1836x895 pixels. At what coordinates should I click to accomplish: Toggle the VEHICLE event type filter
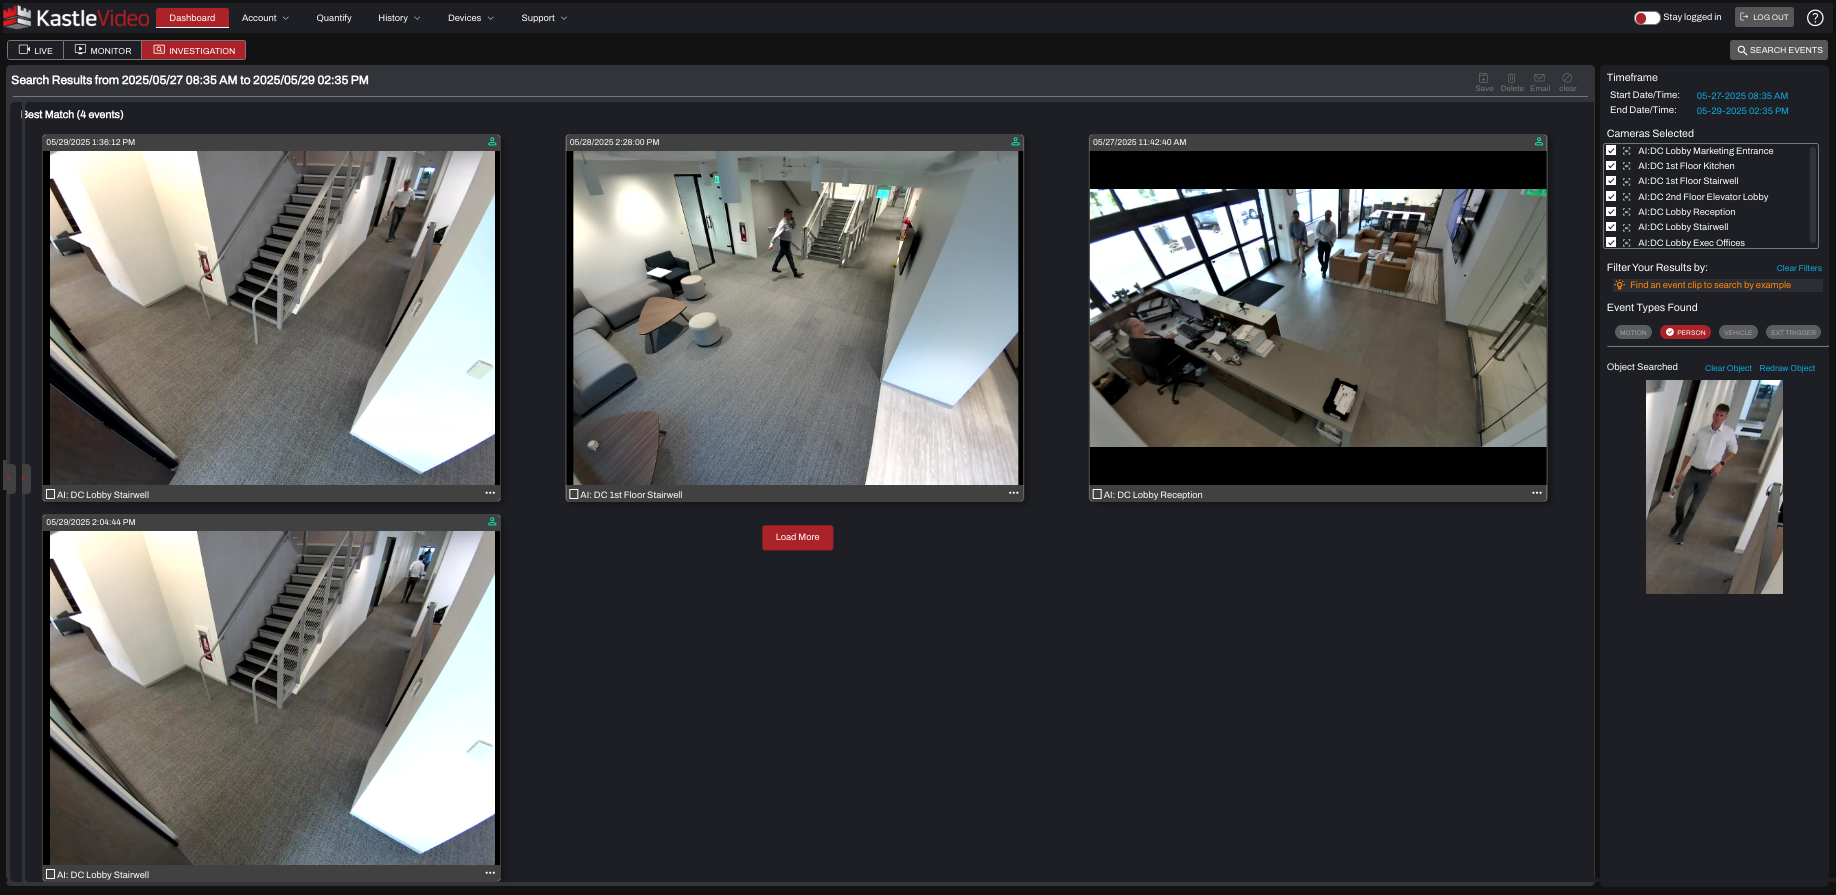pos(1738,332)
